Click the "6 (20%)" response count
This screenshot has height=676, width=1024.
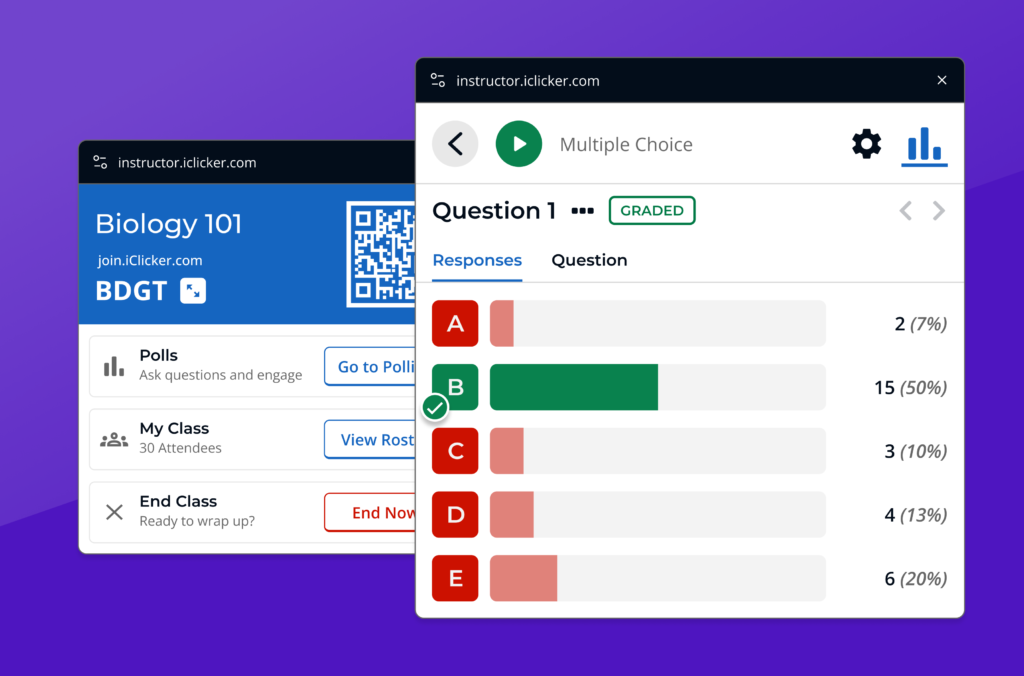[916, 579]
